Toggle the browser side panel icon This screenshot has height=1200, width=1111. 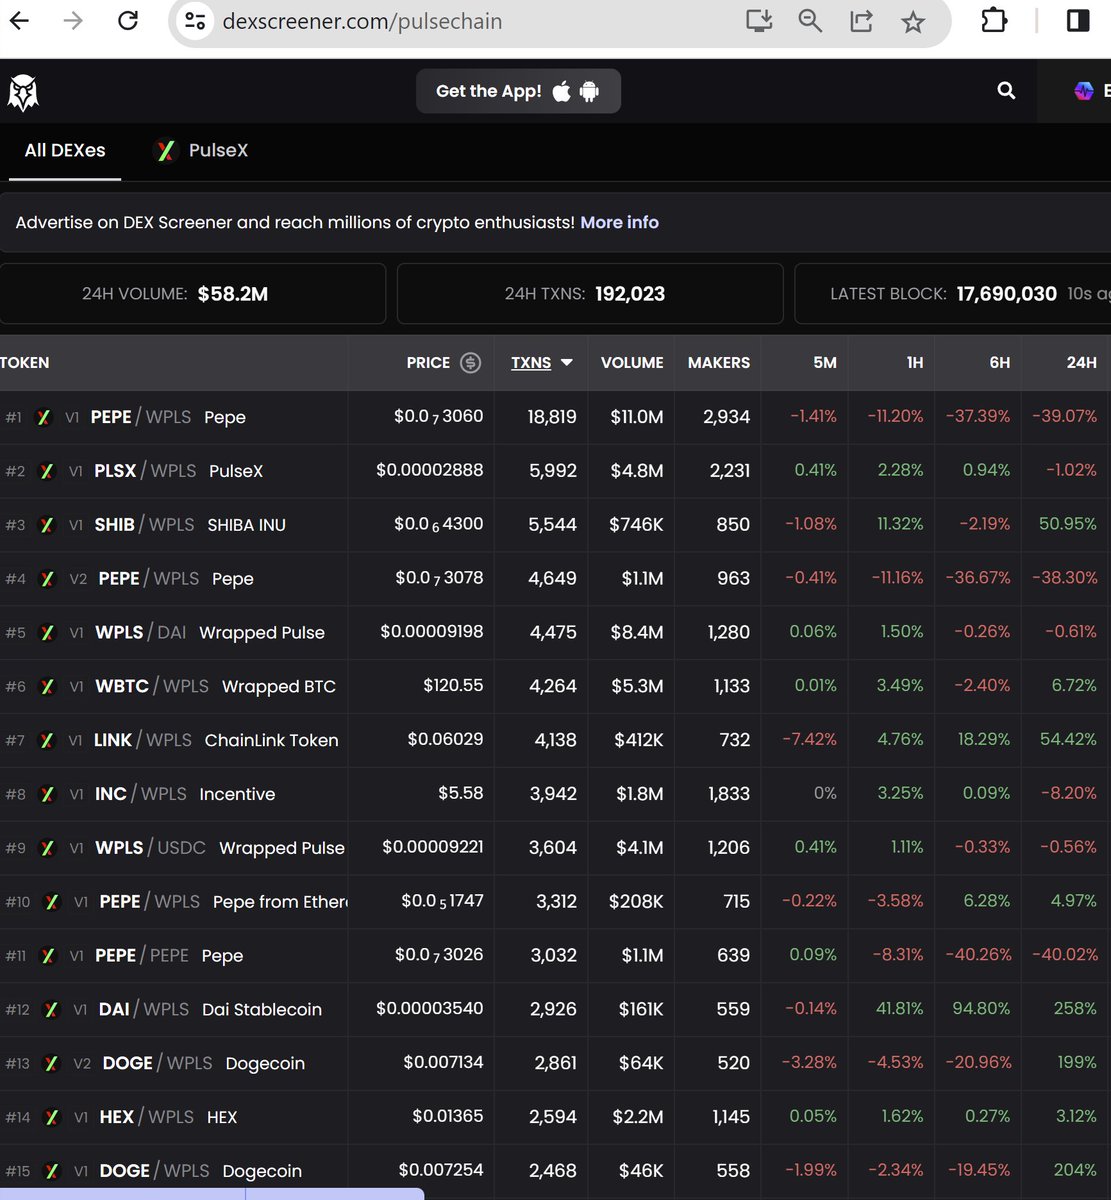1078,20
